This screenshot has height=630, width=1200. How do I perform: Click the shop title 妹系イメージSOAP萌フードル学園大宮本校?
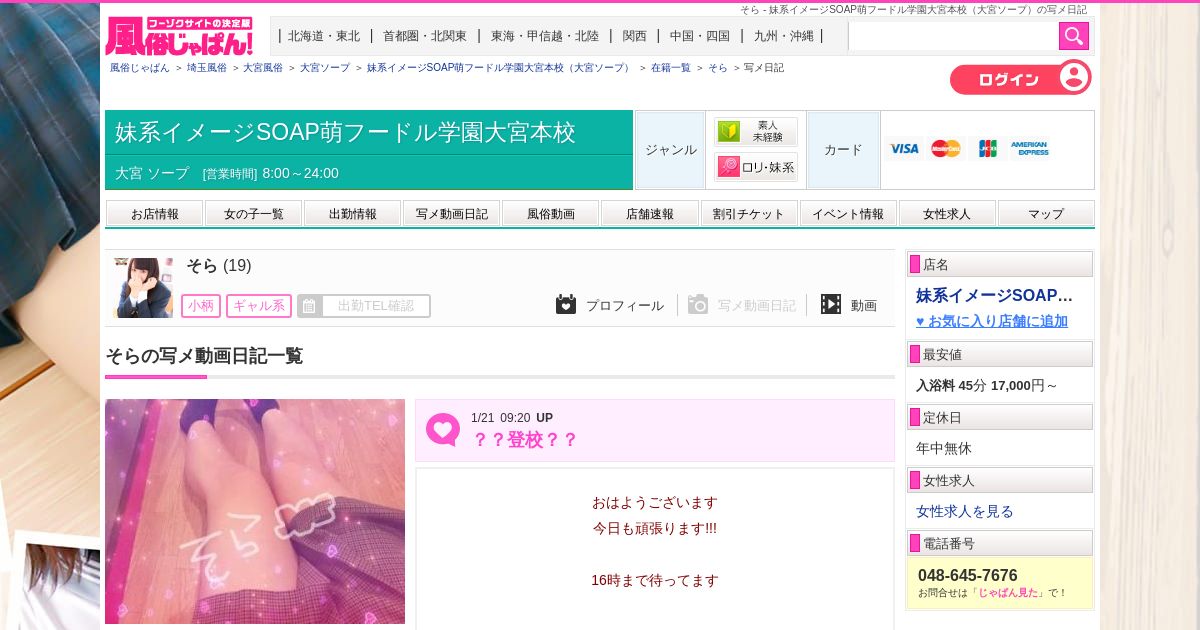346,132
